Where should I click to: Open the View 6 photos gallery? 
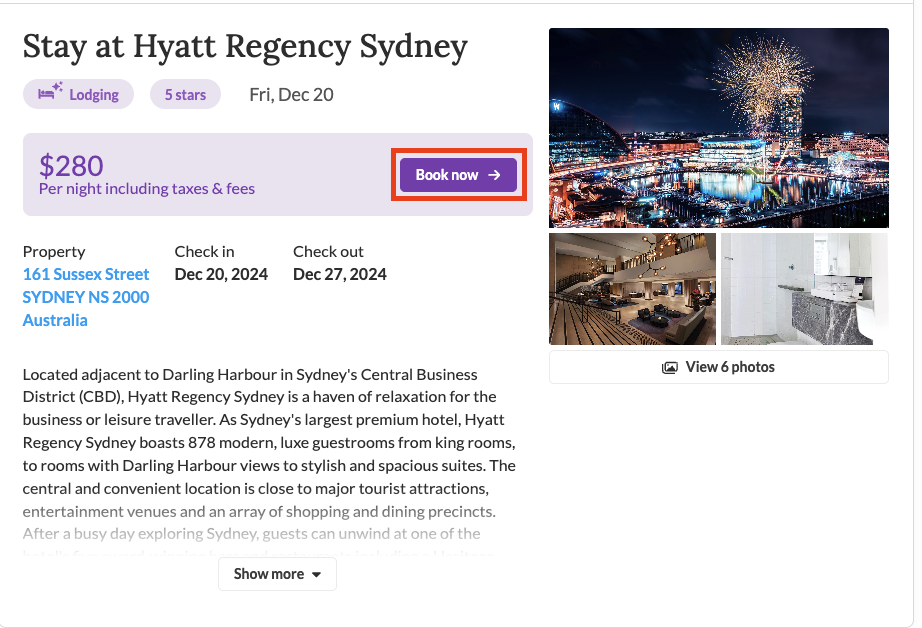[x=718, y=367]
